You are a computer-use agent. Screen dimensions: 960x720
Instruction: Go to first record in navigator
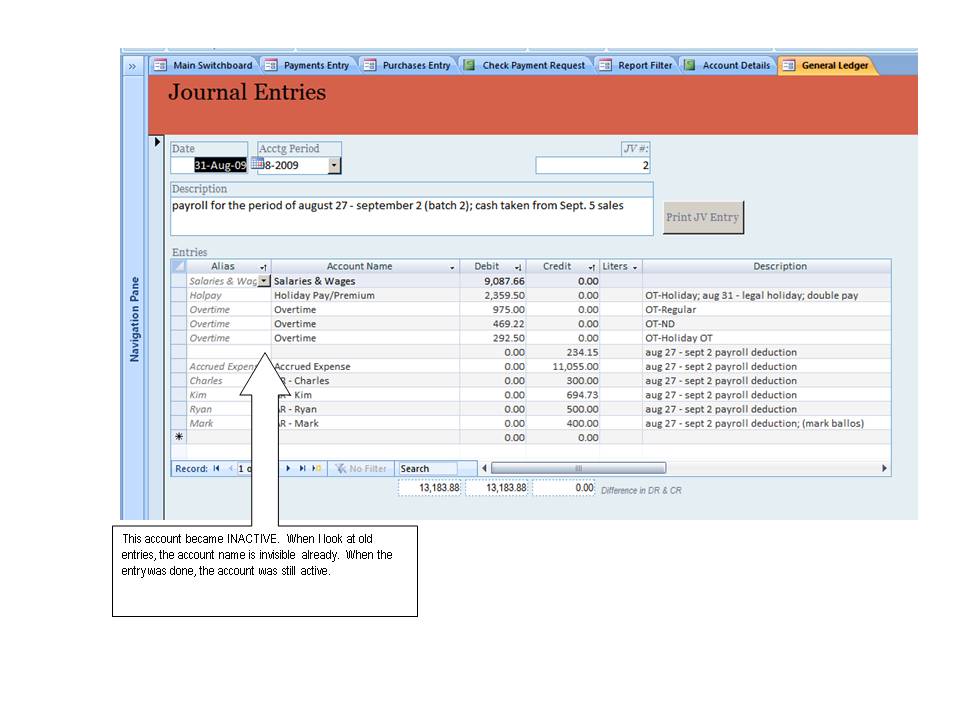(x=216, y=468)
